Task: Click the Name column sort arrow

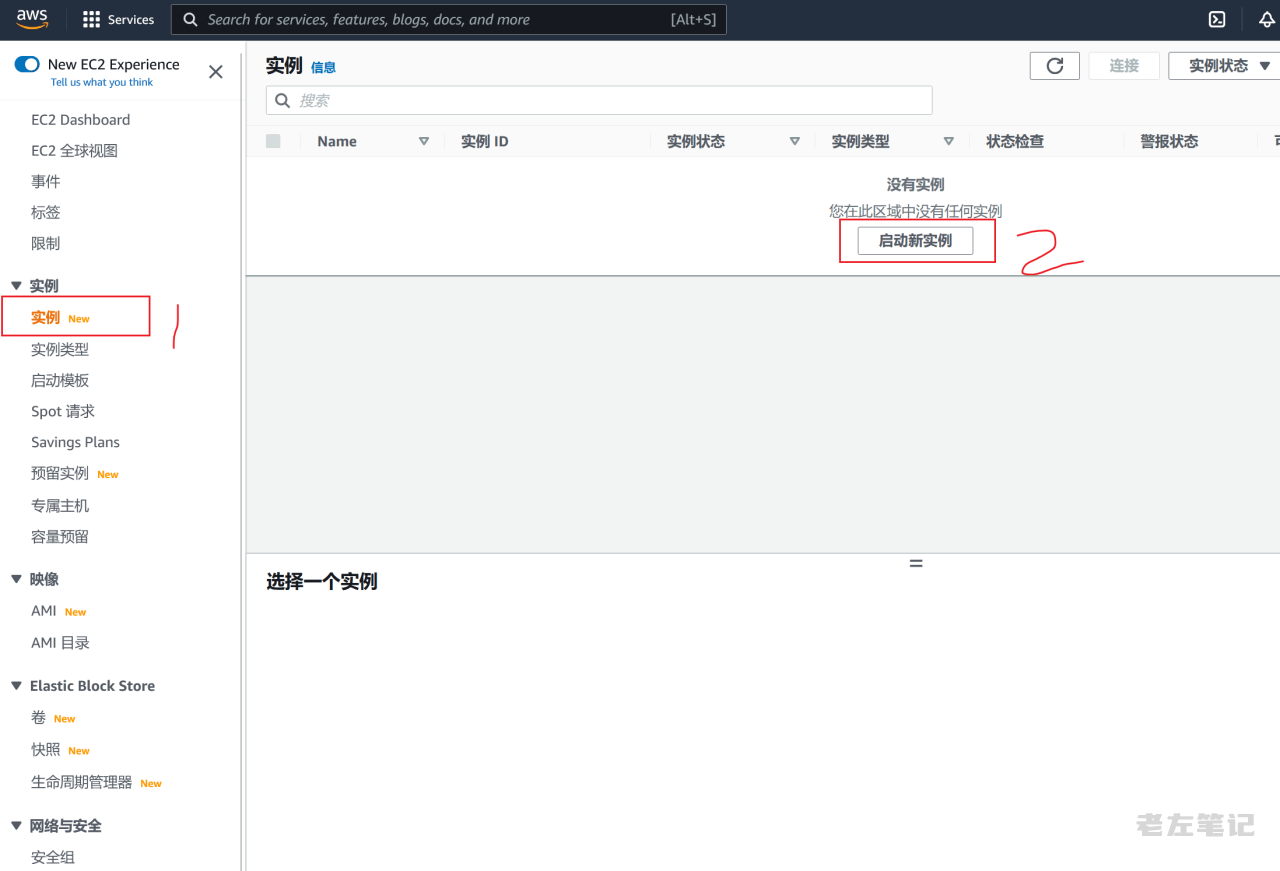Action: [423, 141]
